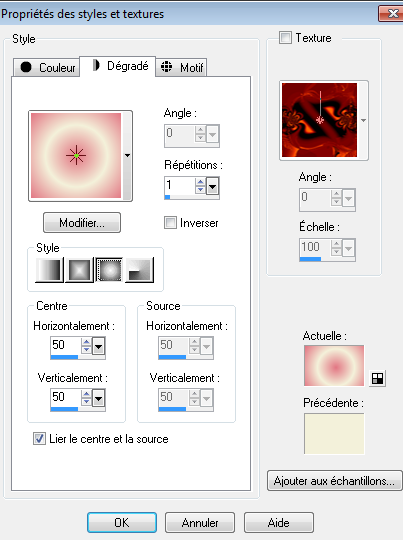The height and width of the screenshot is (540, 403).
Task: Switch to the Motif tab
Action: tap(181, 67)
